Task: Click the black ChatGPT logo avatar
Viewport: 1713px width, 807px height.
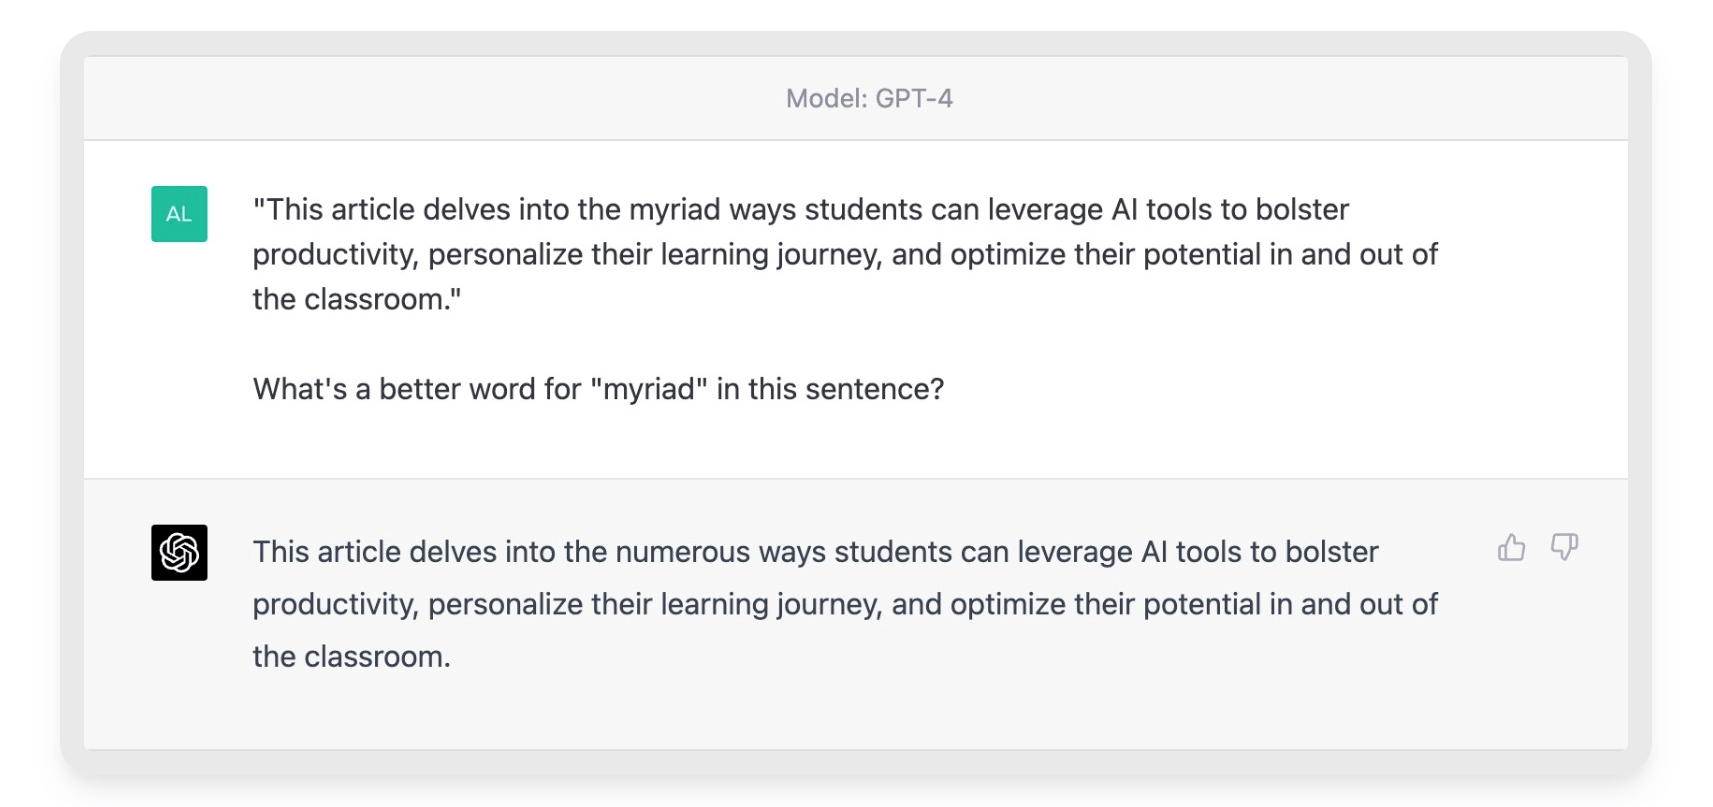Action: pyautogui.click(x=179, y=552)
